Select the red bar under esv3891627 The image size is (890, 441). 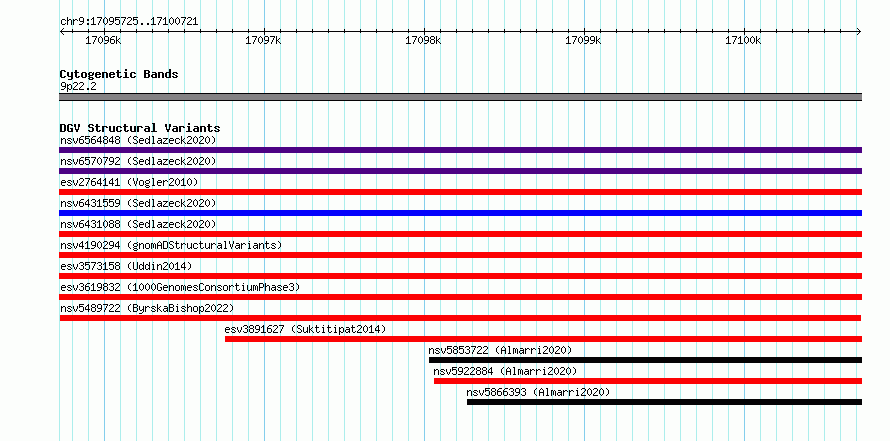click(543, 339)
